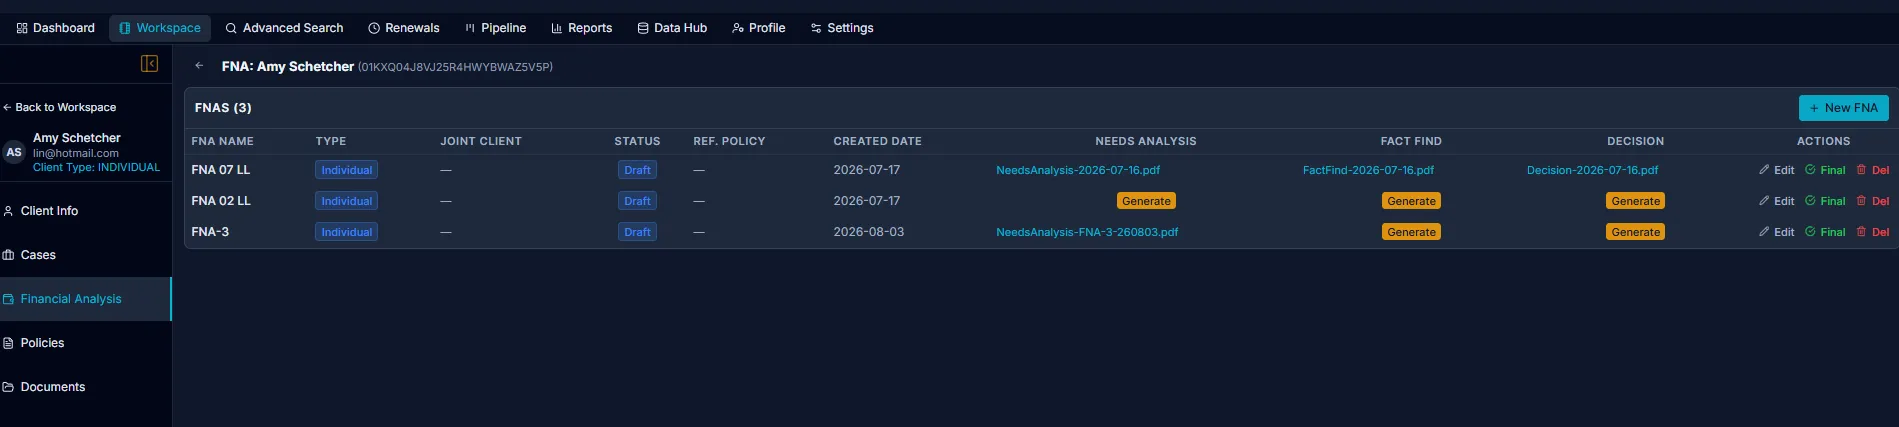Viewport: 1899px width, 427px height.
Task: Click the FNA 07 LL name cell
Action: click(x=221, y=170)
